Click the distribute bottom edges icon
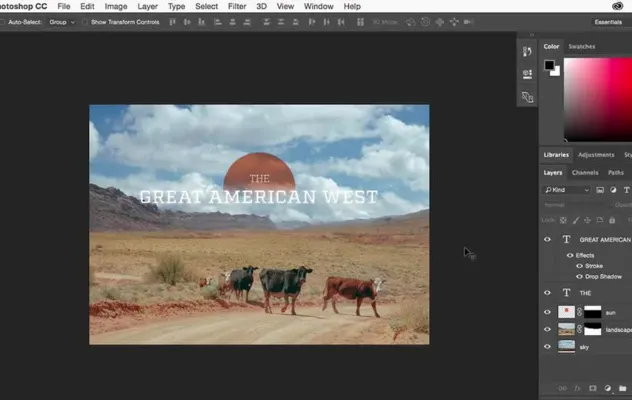 (295, 22)
